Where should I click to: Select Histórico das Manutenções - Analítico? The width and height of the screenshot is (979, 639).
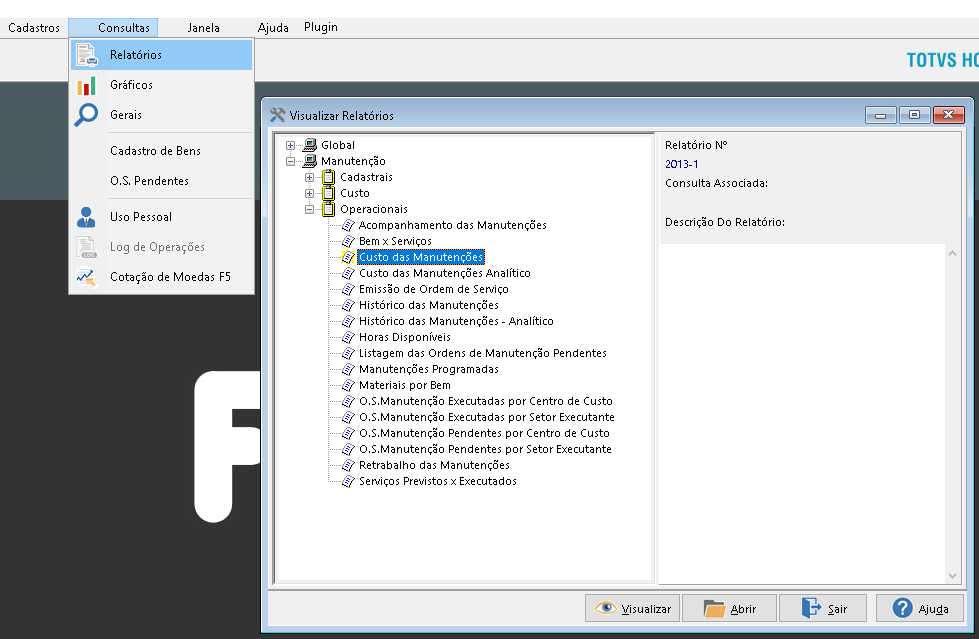[456, 321]
